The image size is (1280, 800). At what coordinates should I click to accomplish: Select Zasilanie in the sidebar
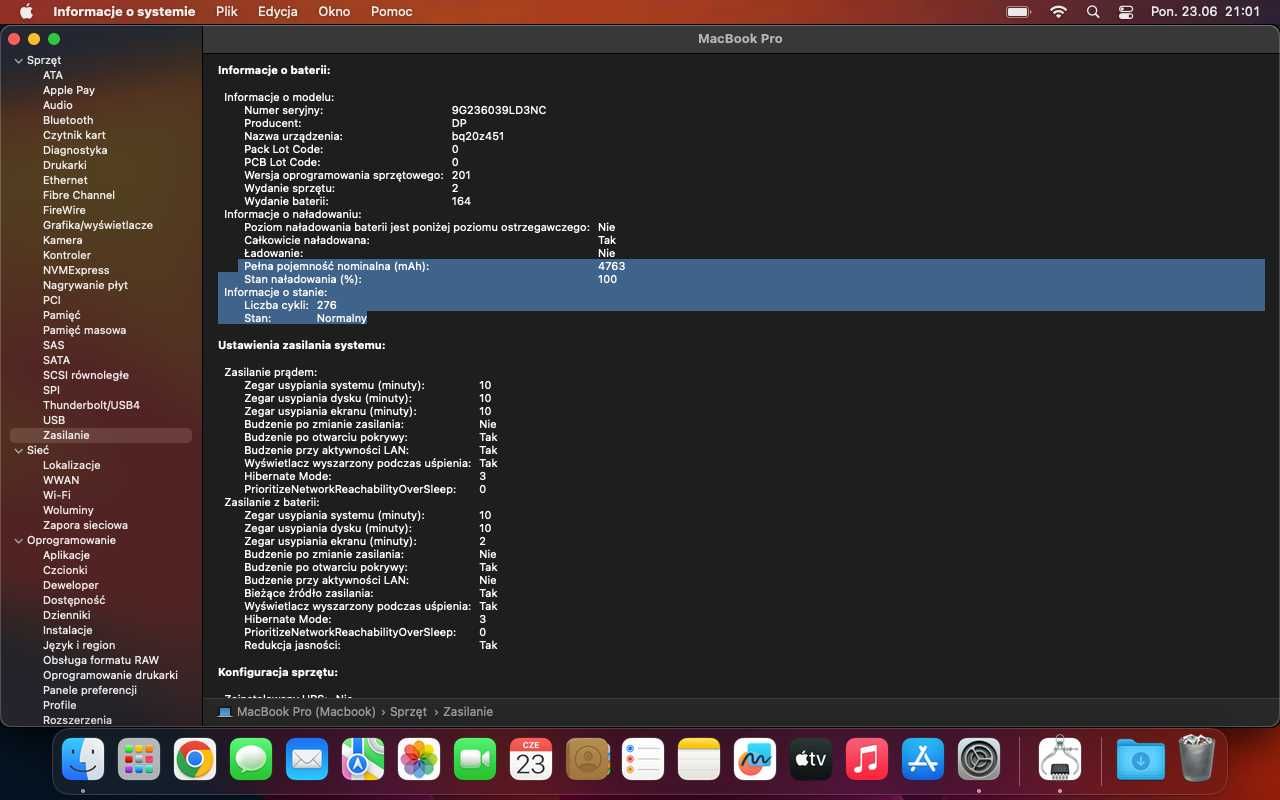click(x=100, y=435)
